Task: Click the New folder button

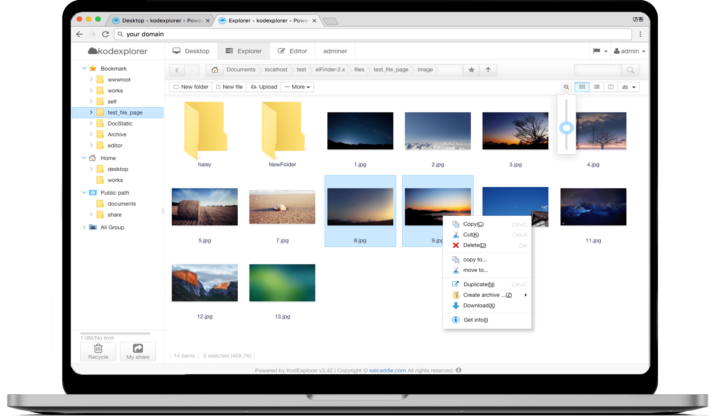Action: point(191,87)
